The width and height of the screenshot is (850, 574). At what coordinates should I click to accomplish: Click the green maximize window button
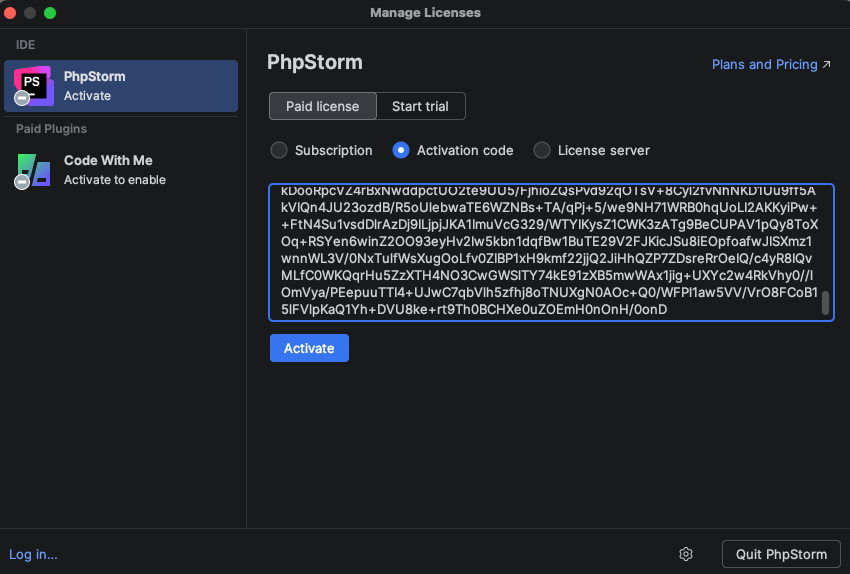(50, 13)
